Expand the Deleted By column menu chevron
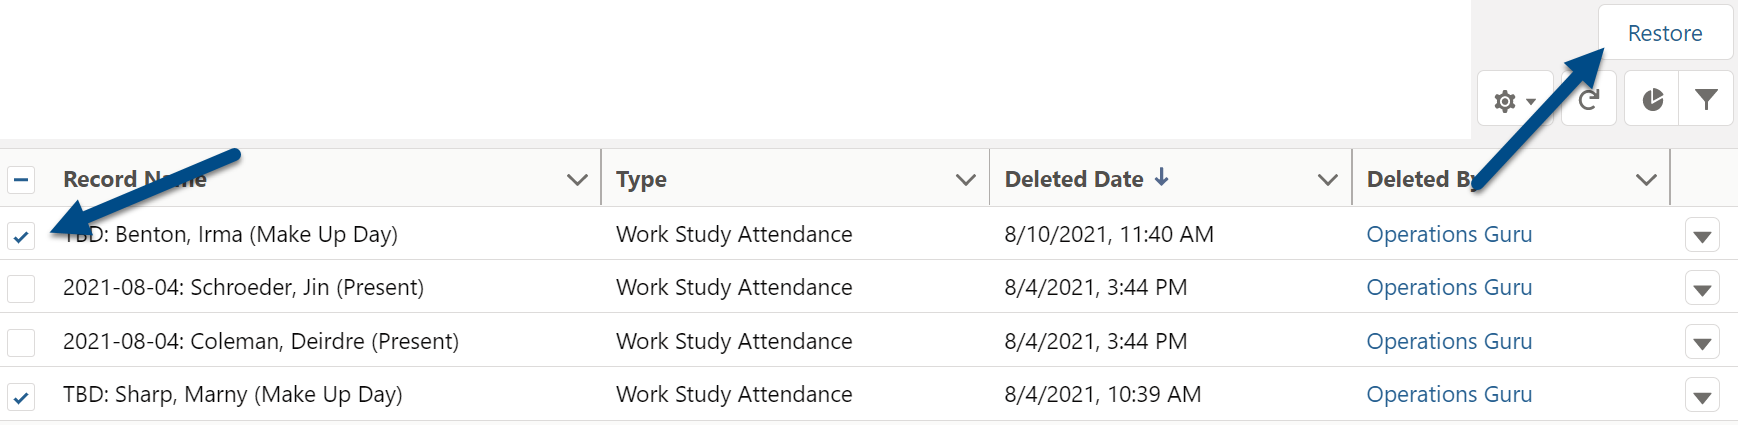This screenshot has height=425, width=1738. click(x=1646, y=180)
